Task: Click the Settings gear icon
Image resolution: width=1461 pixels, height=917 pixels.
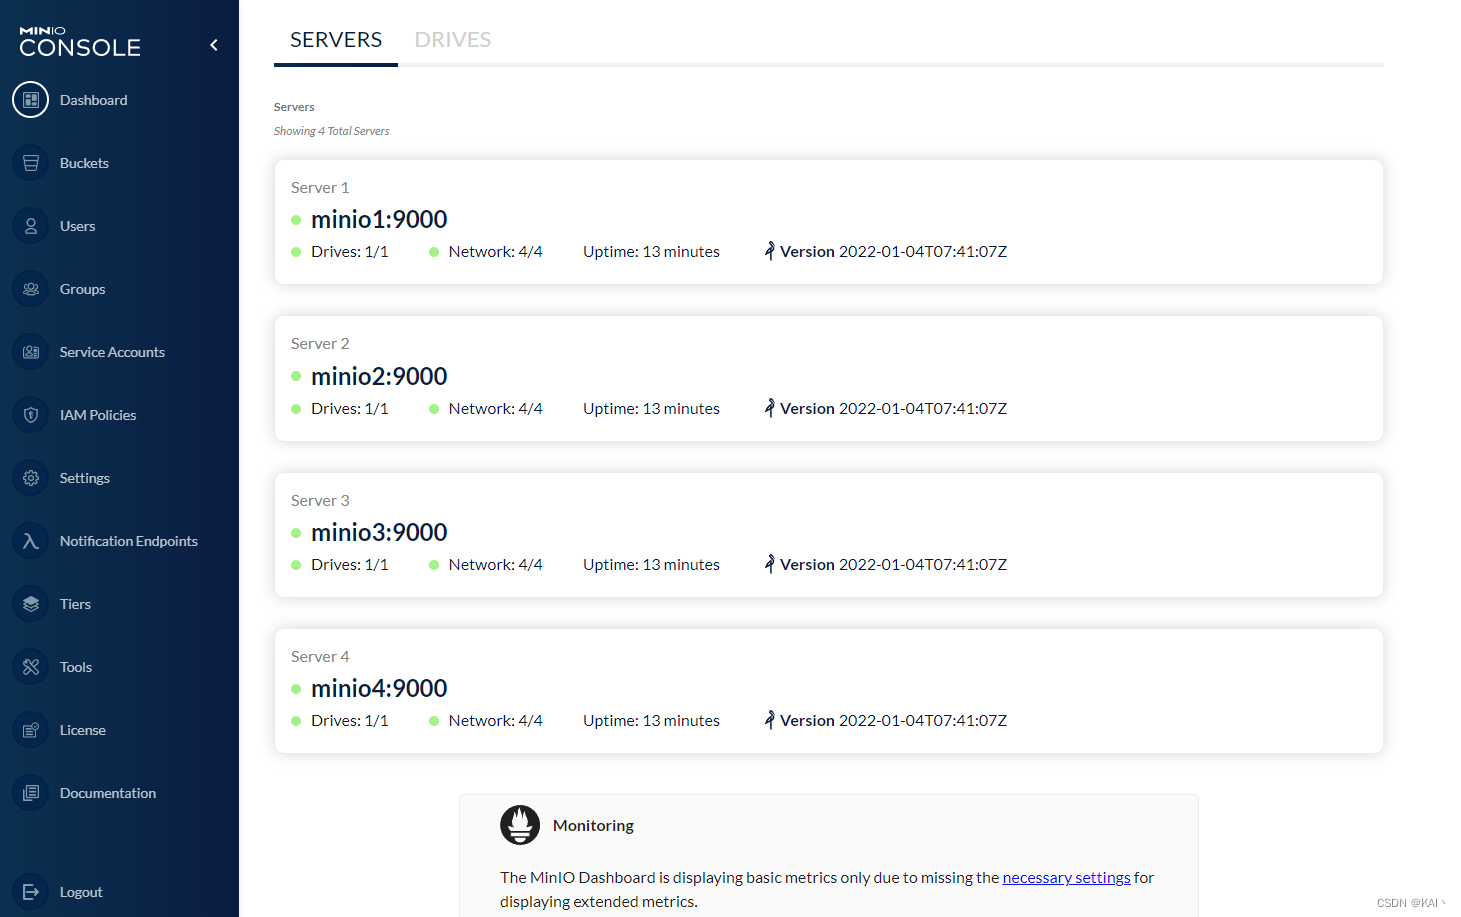Action: point(31,478)
